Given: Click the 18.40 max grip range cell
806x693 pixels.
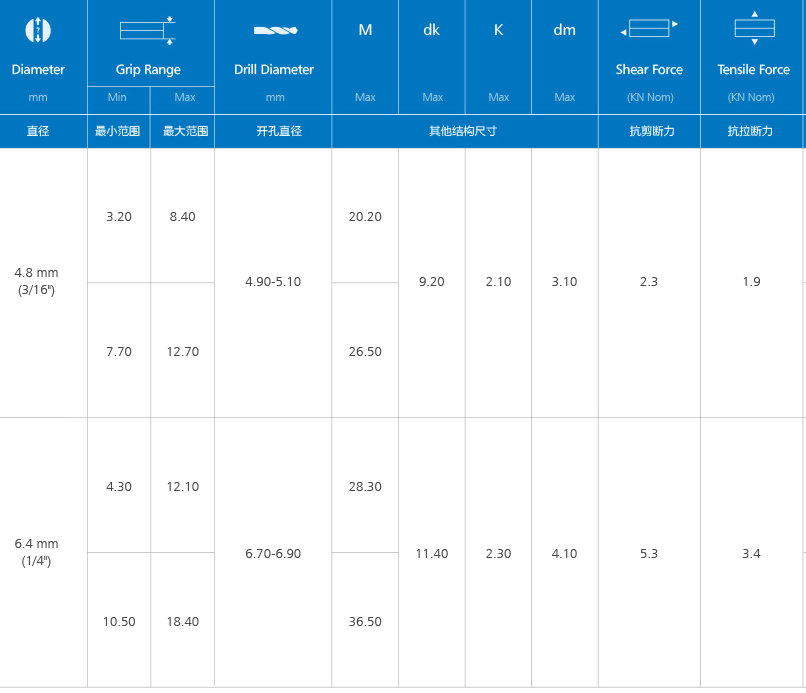Looking at the screenshot, I should [x=182, y=621].
